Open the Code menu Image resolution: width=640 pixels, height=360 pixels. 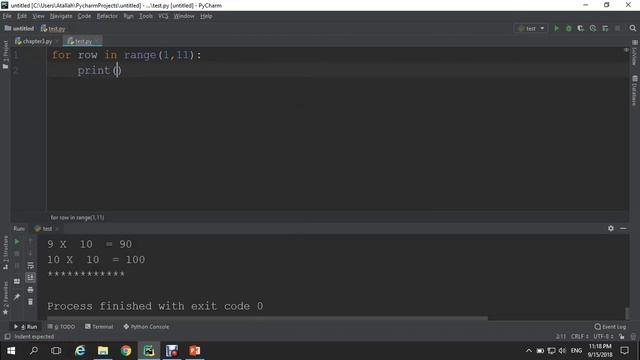(84, 16)
